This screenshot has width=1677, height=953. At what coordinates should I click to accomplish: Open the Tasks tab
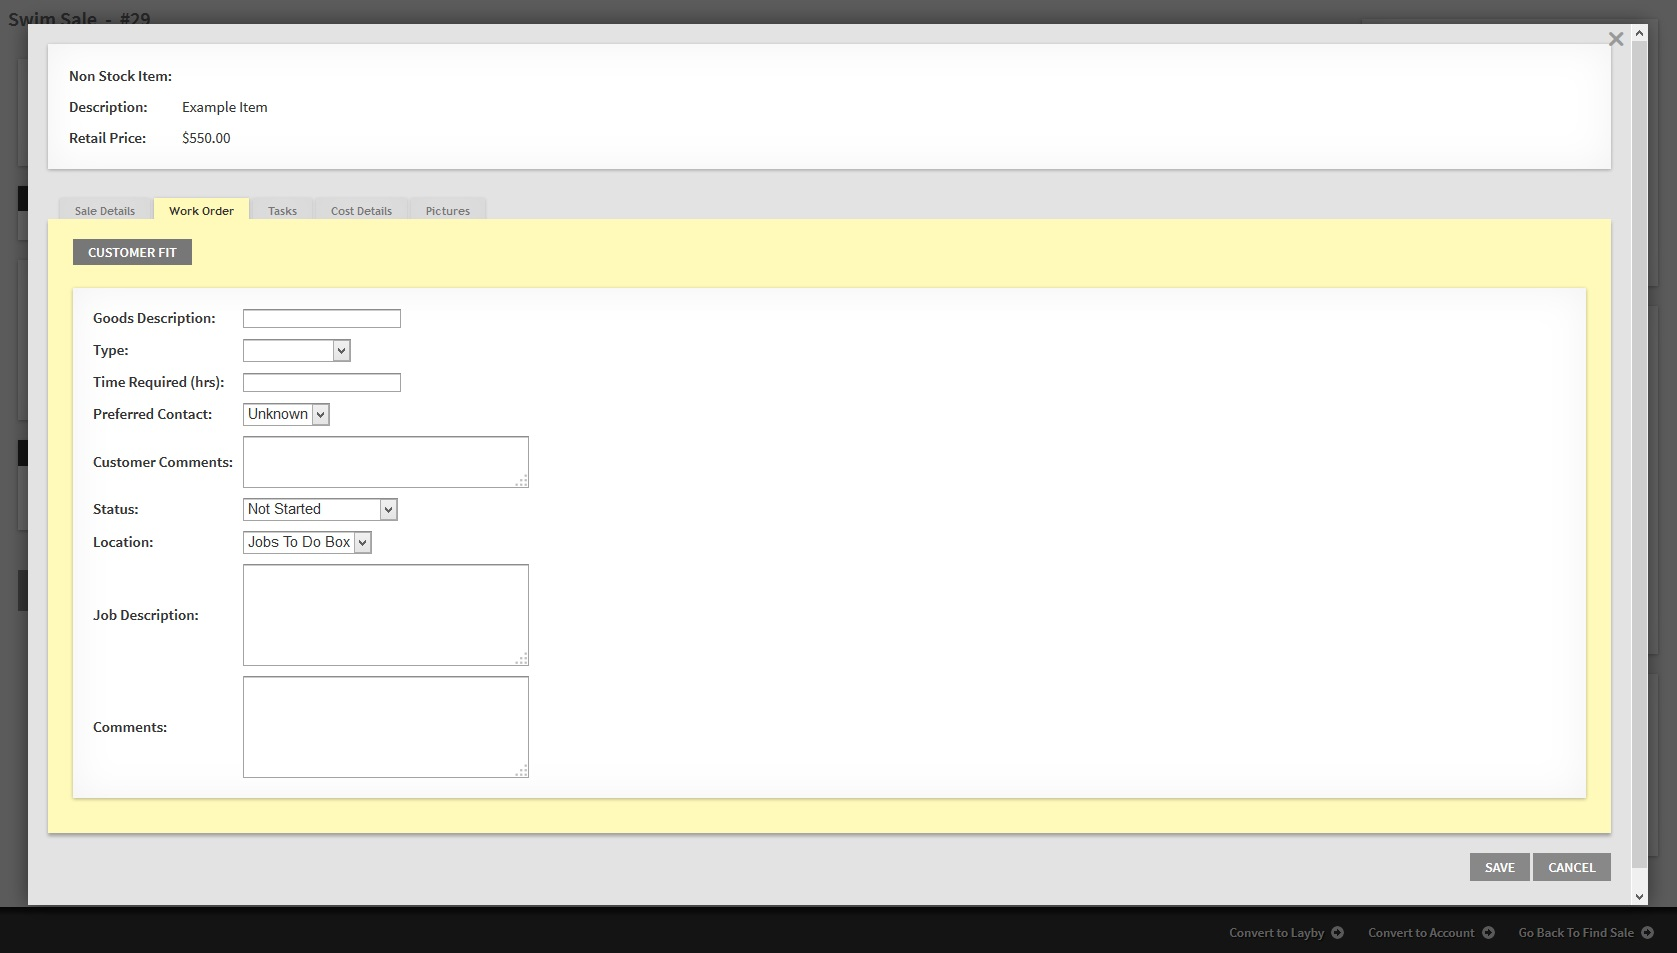[x=282, y=211]
